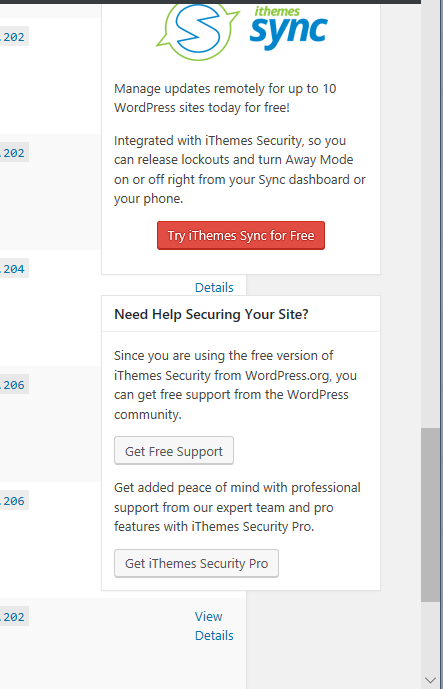Click the Get iThemes Security Pro button
443x689 pixels.
[x=196, y=563]
